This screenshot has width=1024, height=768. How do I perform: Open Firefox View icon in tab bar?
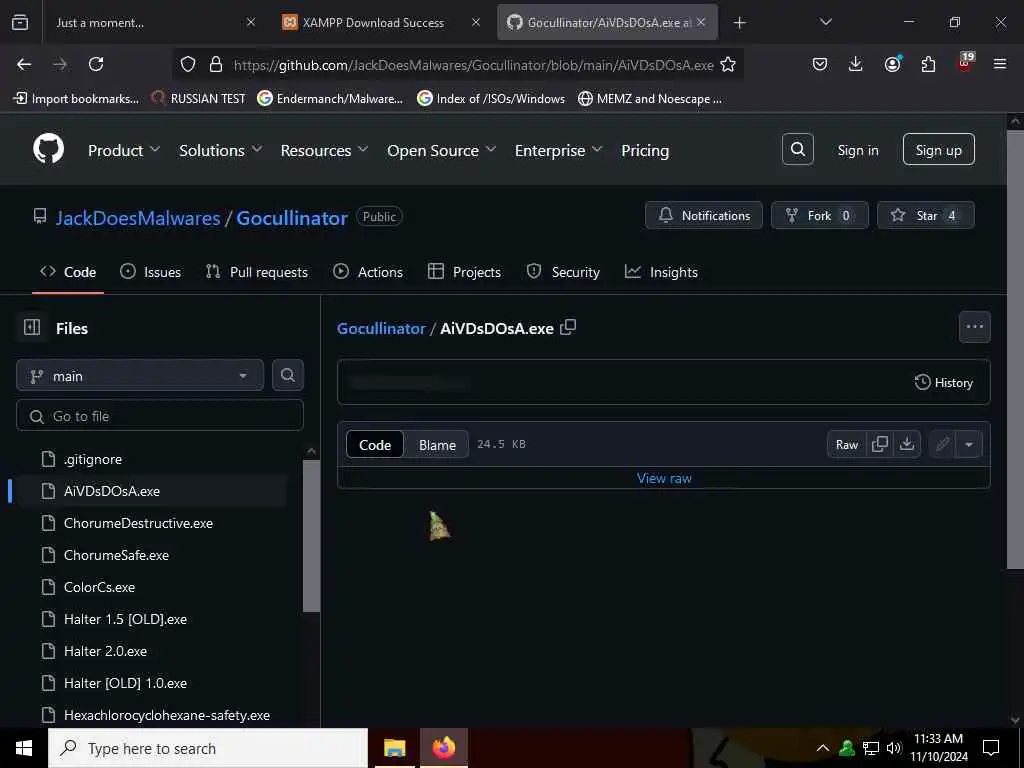tap(20, 22)
